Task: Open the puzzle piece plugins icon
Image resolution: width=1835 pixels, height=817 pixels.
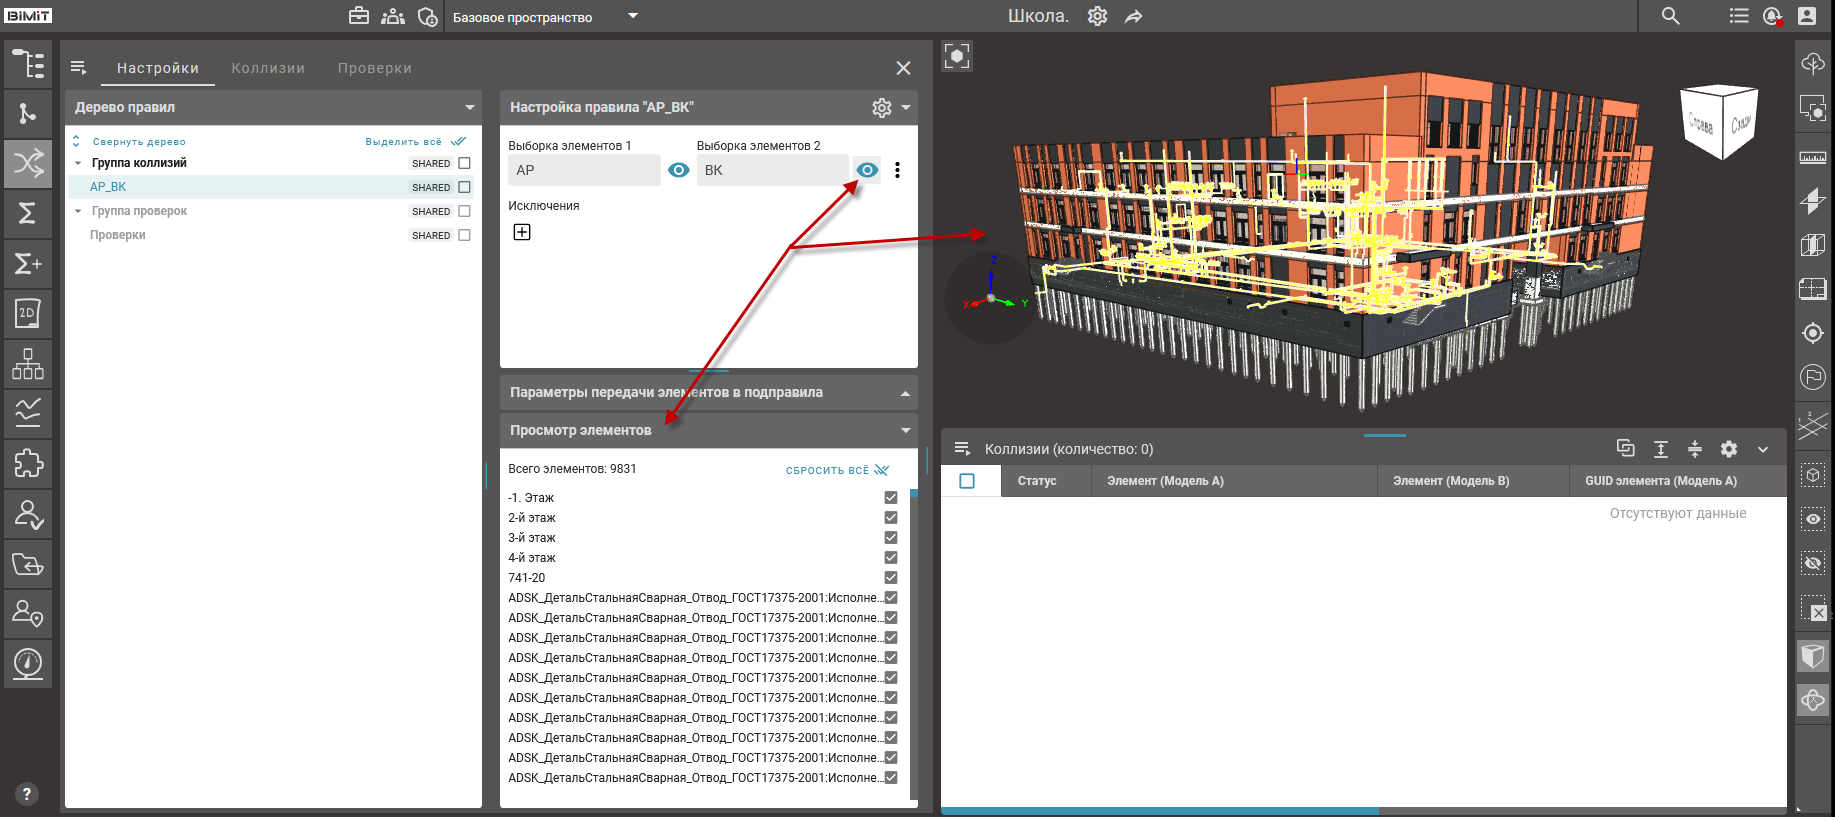Action: coord(28,463)
